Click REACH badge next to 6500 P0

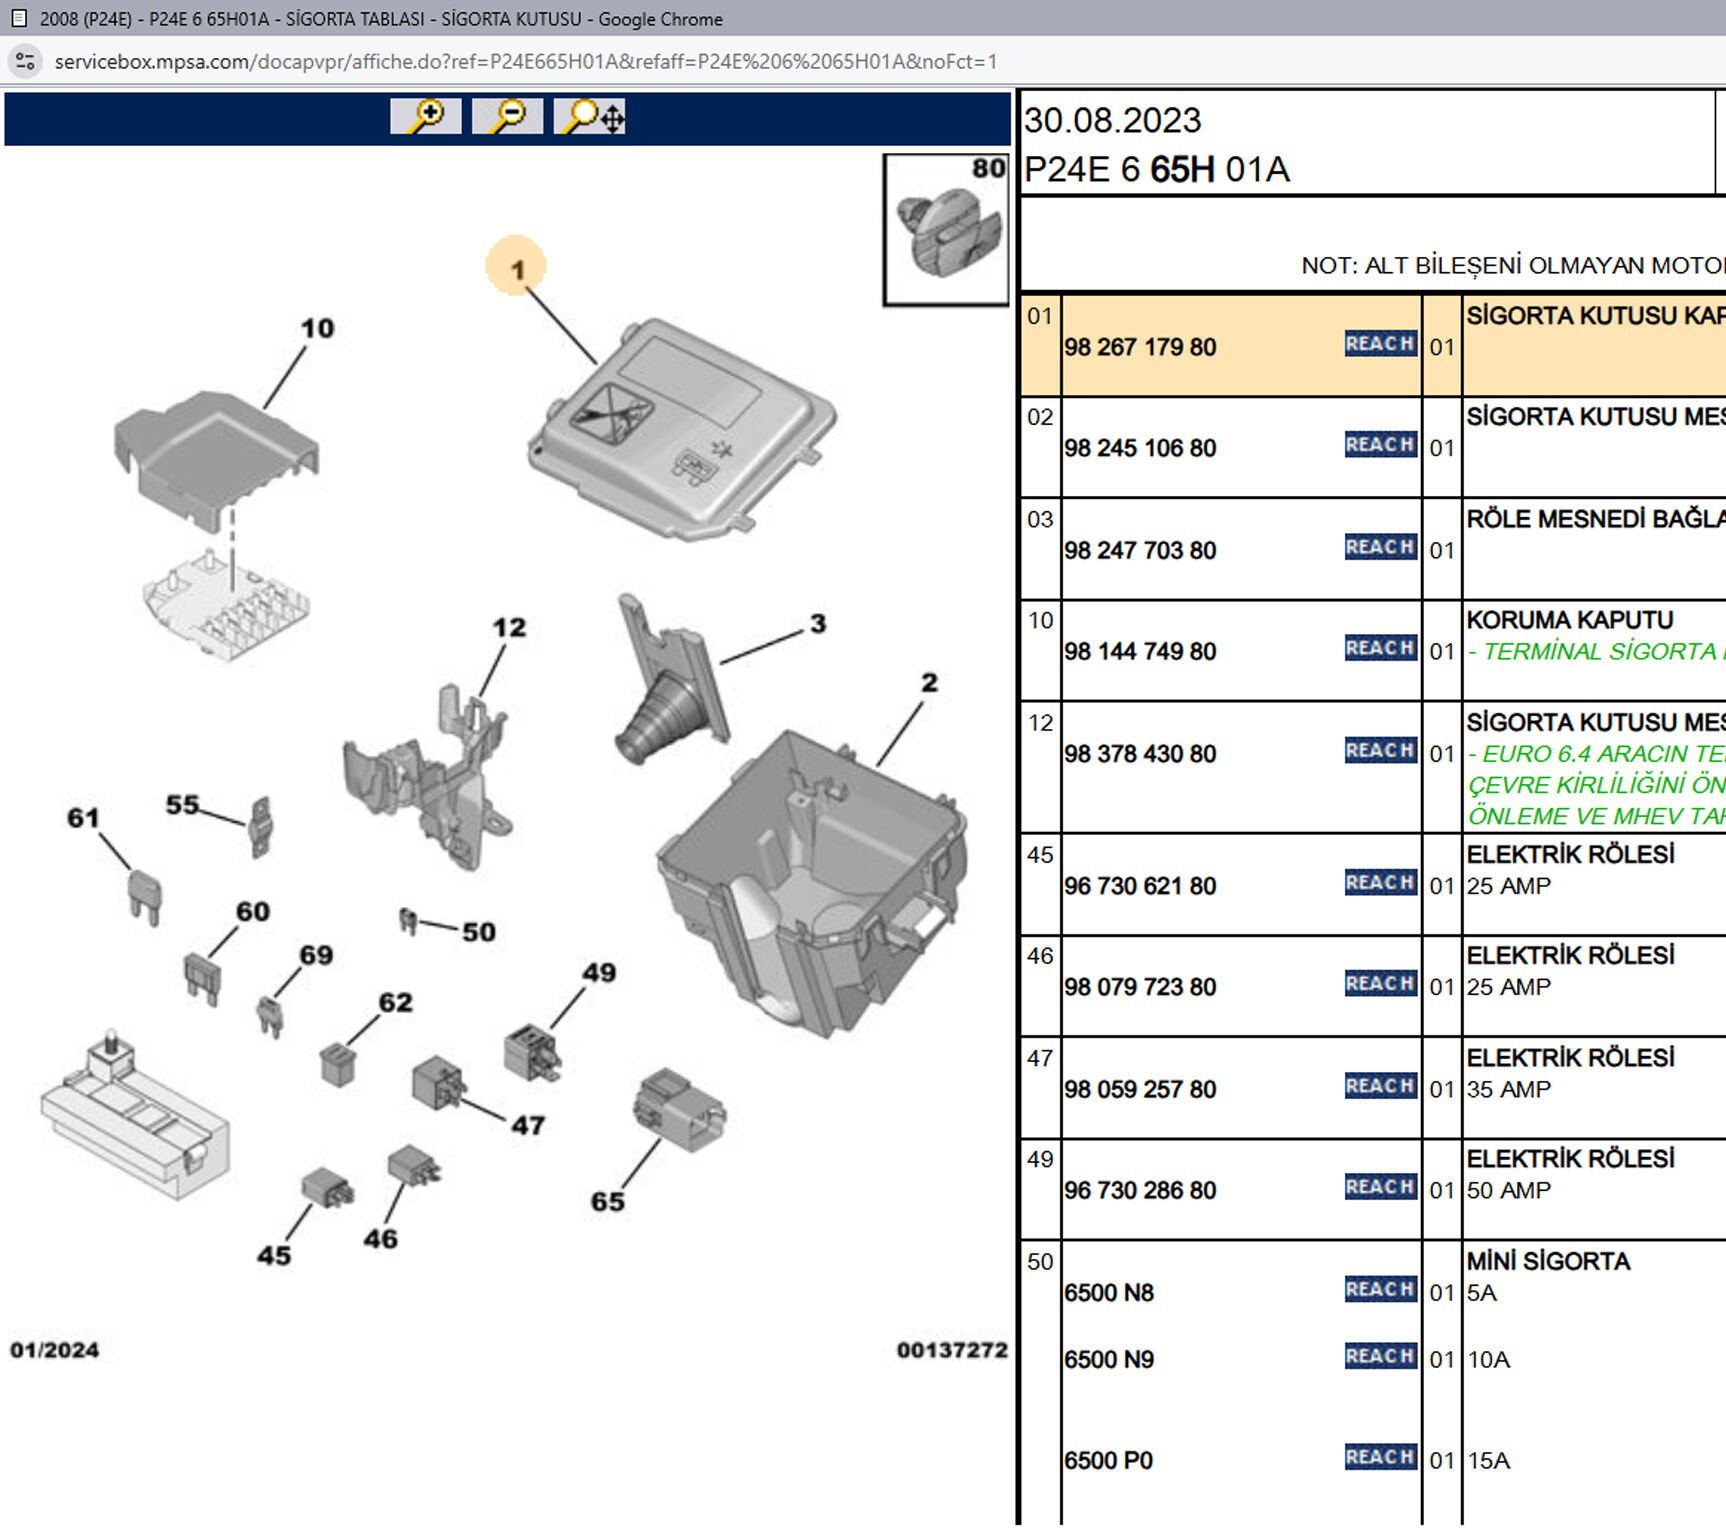pos(1380,1458)
